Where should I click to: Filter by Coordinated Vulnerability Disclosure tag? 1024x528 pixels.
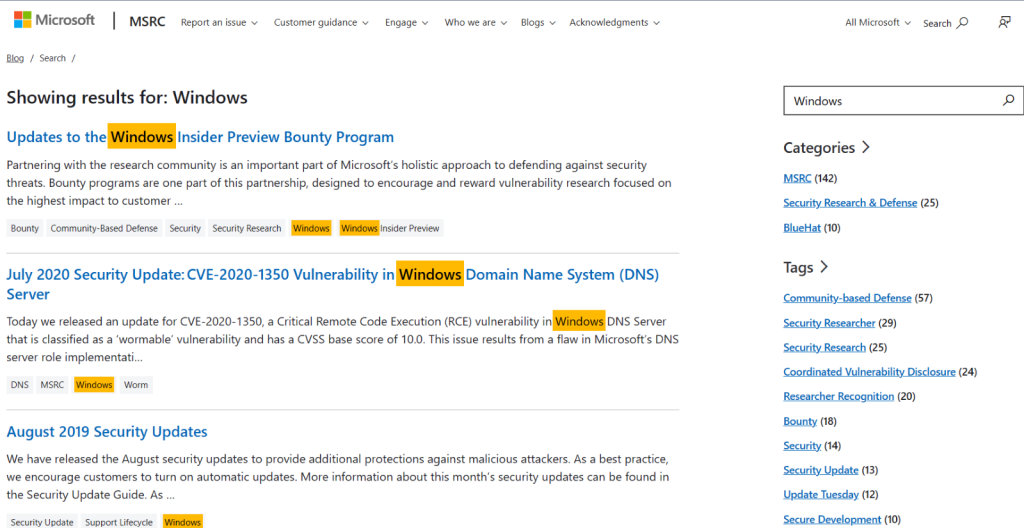pyautogui.click(x=869, y=372)
